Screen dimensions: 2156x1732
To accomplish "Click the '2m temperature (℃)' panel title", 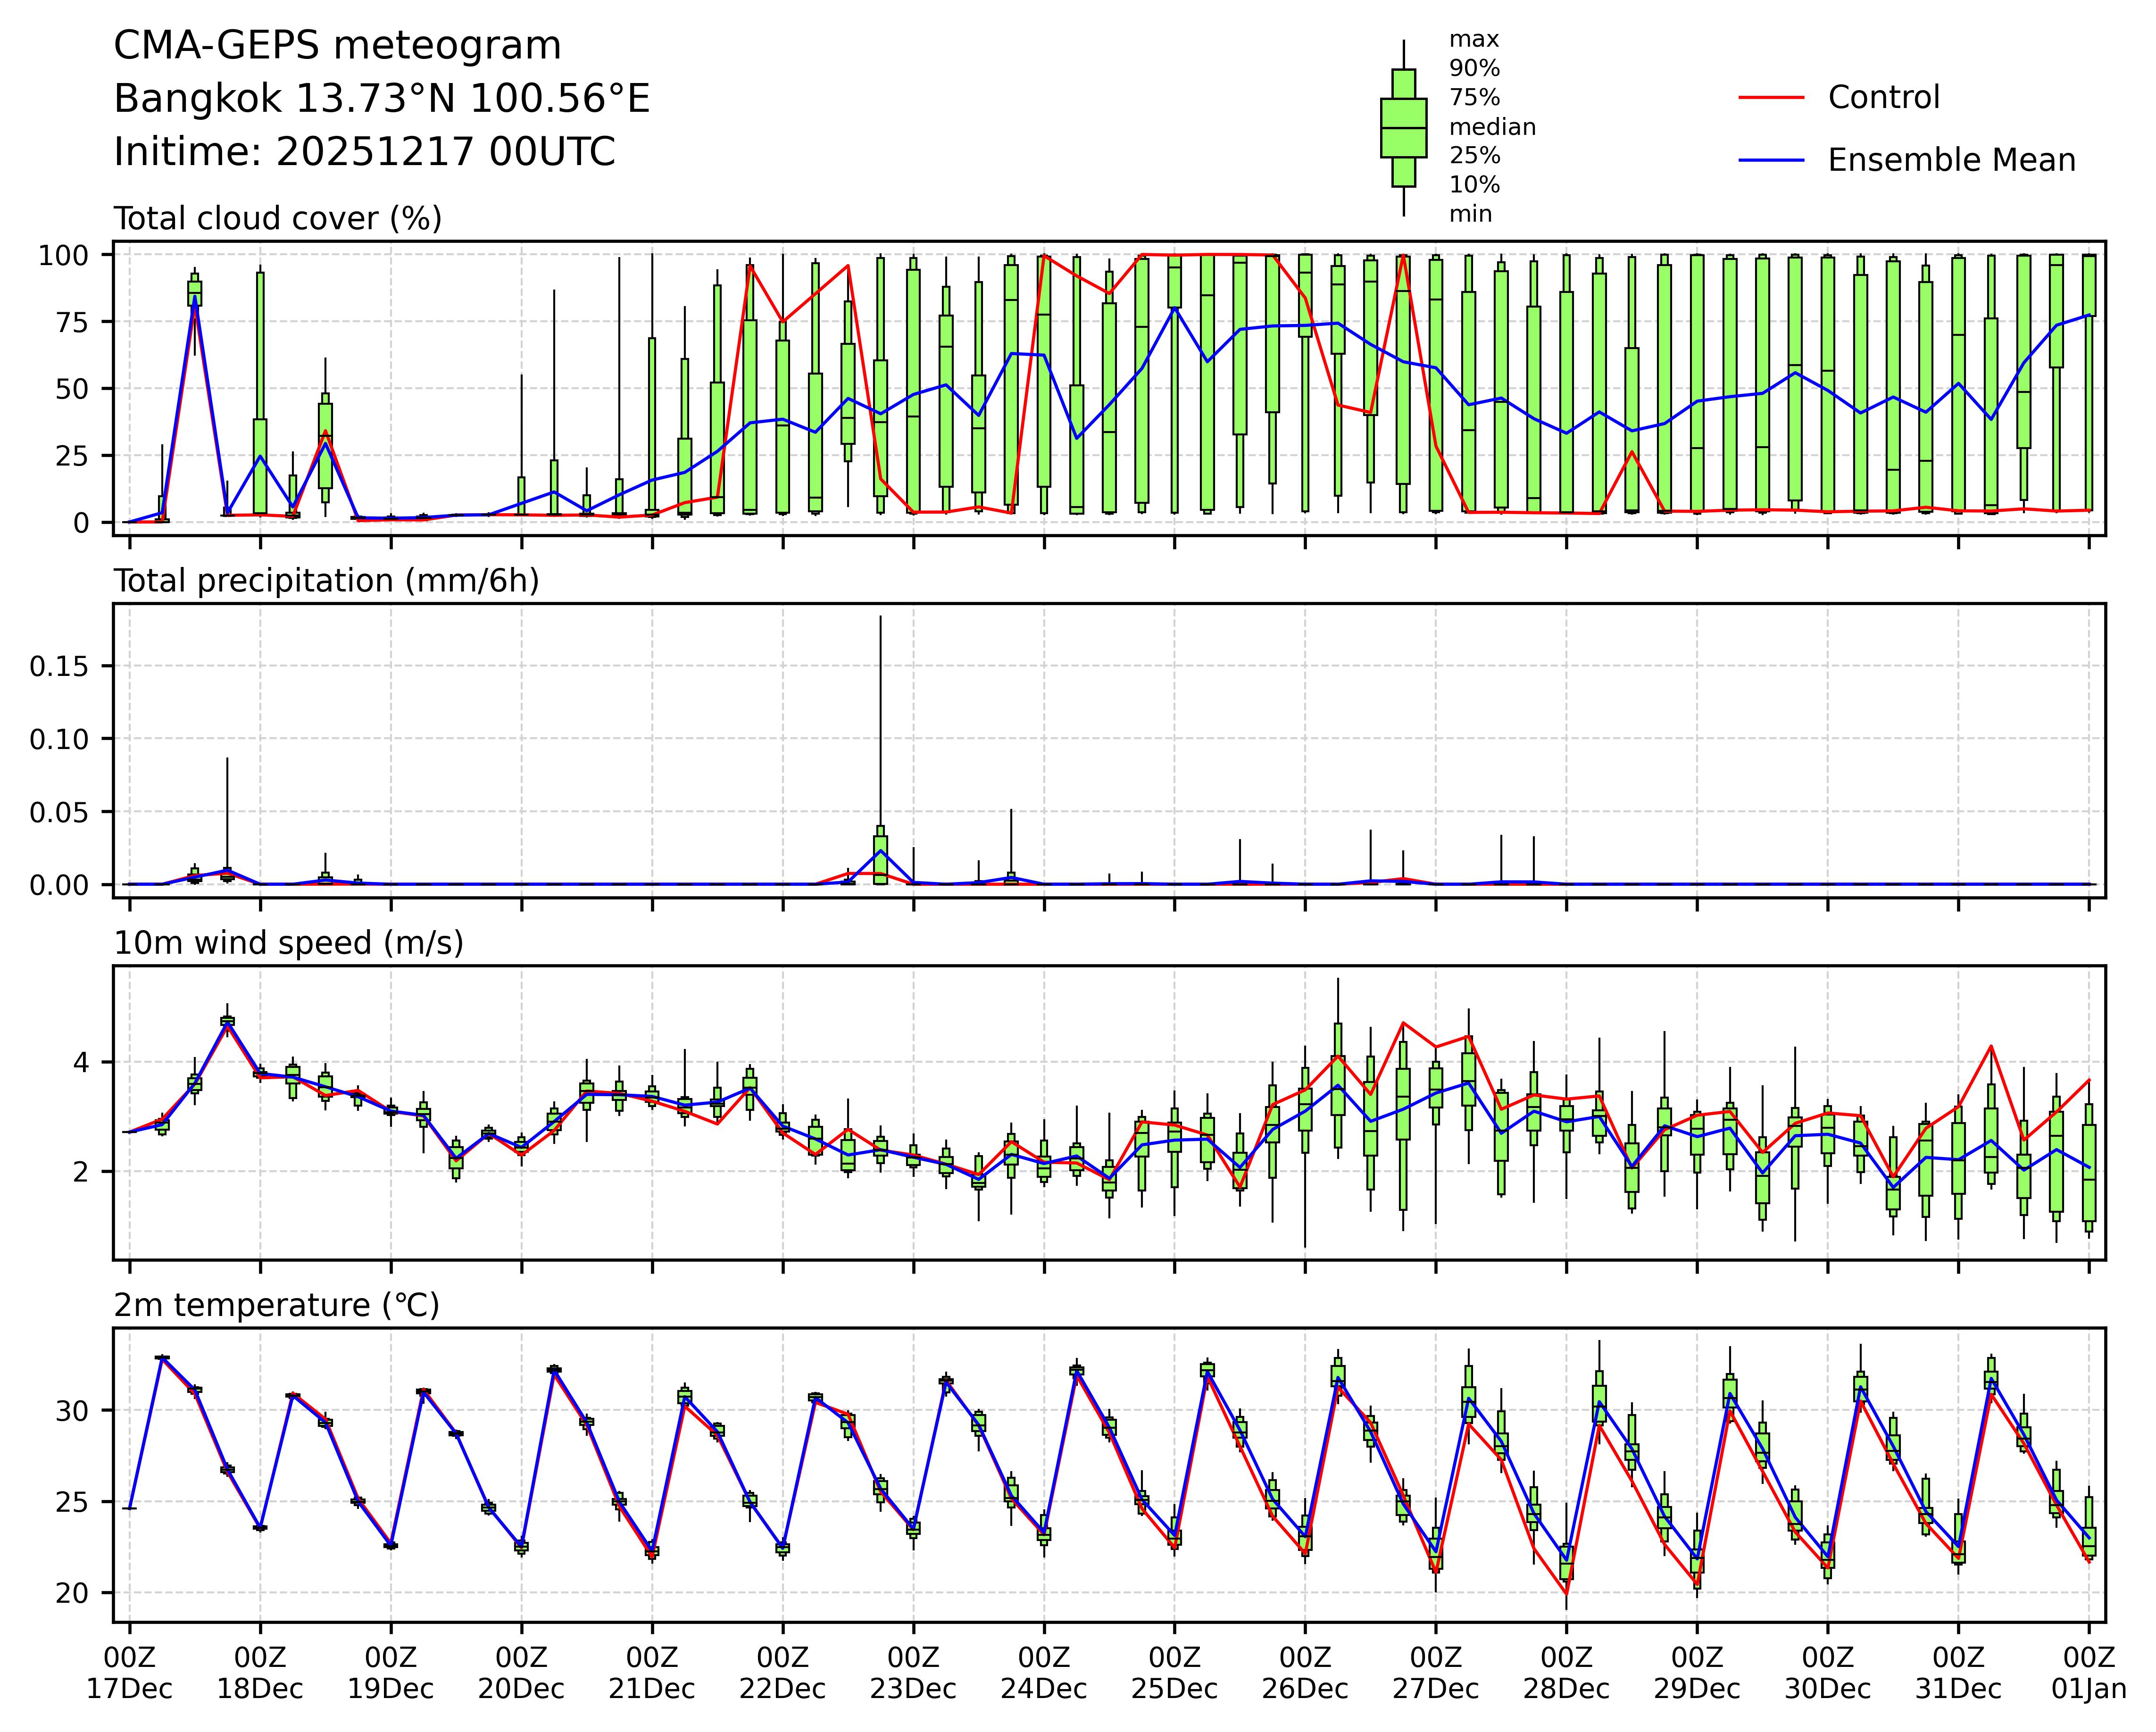I will tap(276, 1305).
